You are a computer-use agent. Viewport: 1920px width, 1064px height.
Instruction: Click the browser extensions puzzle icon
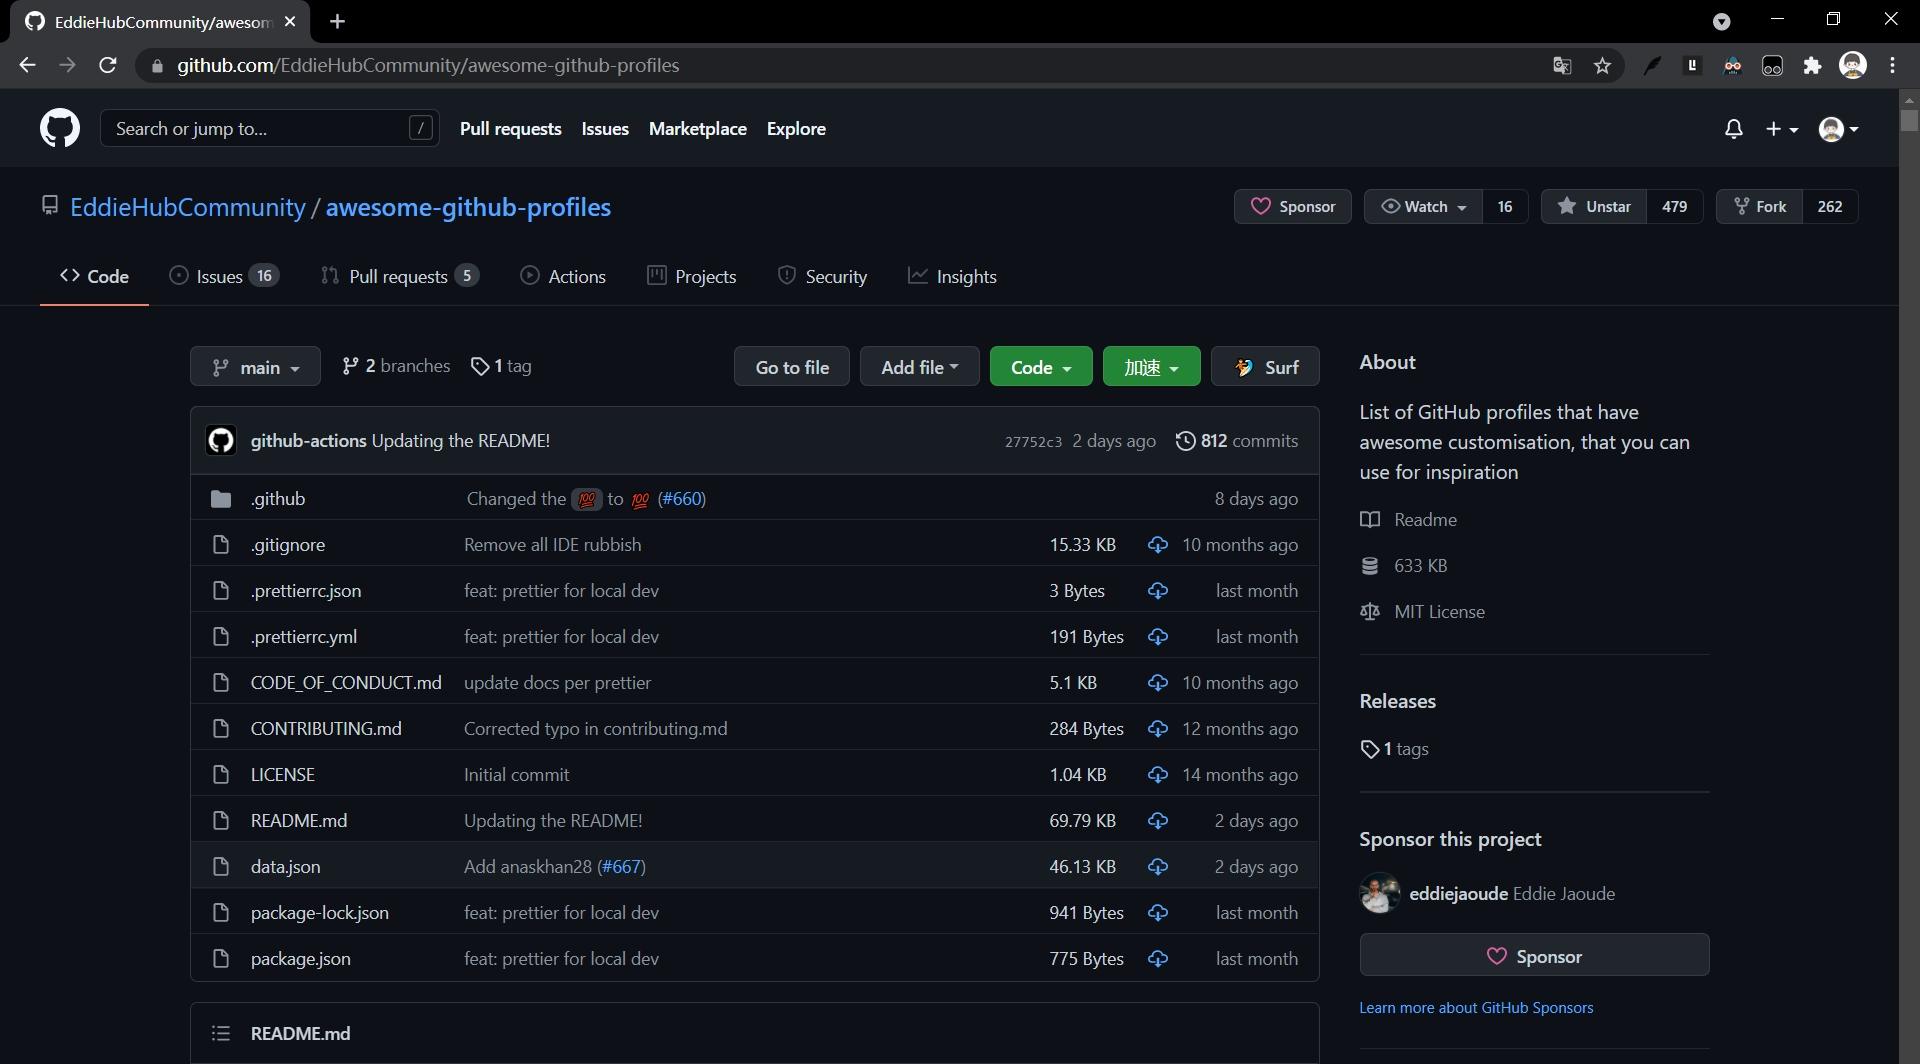(x=1813, y=65)
